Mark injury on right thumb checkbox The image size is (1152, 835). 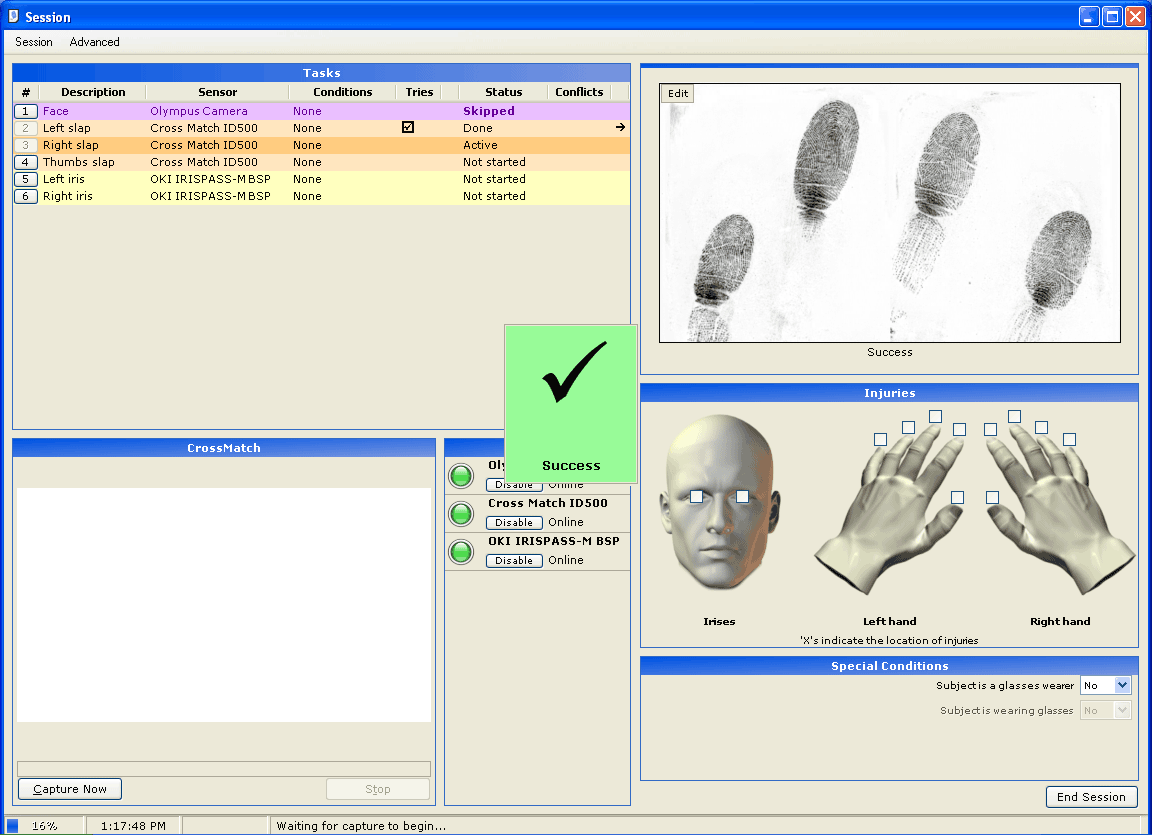(992, 497)
